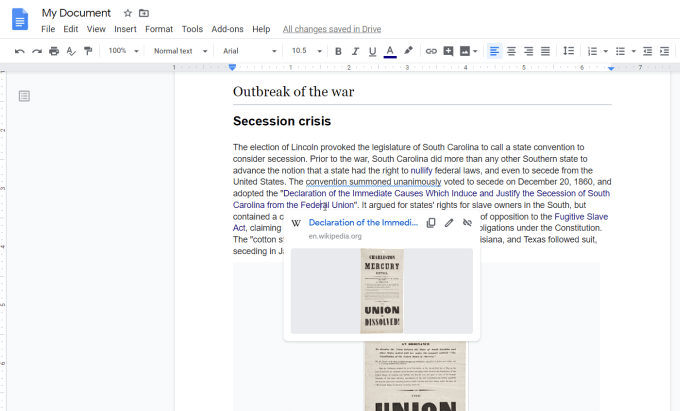Click the underlined convention summoned unanimously text
This screenshot has width=680, height=411.
click(373, 182)
